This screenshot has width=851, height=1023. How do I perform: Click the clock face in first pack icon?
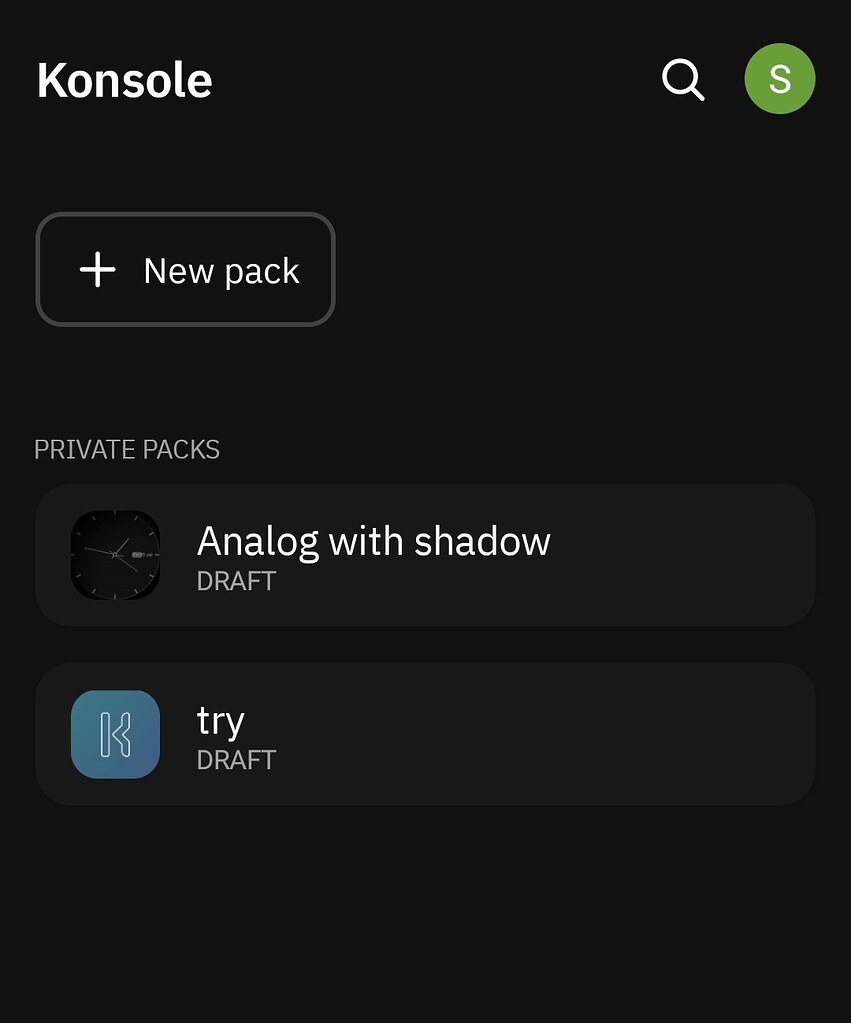(116, 555)
